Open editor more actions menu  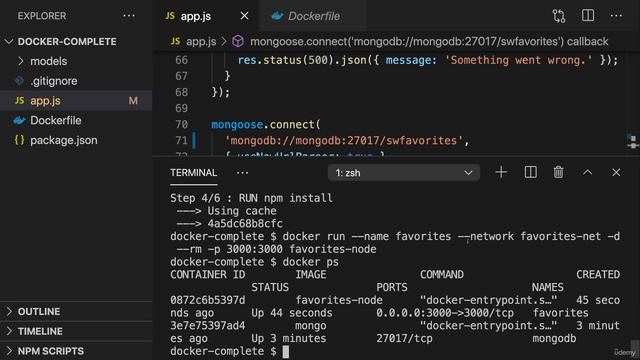(x=616, y=16)
